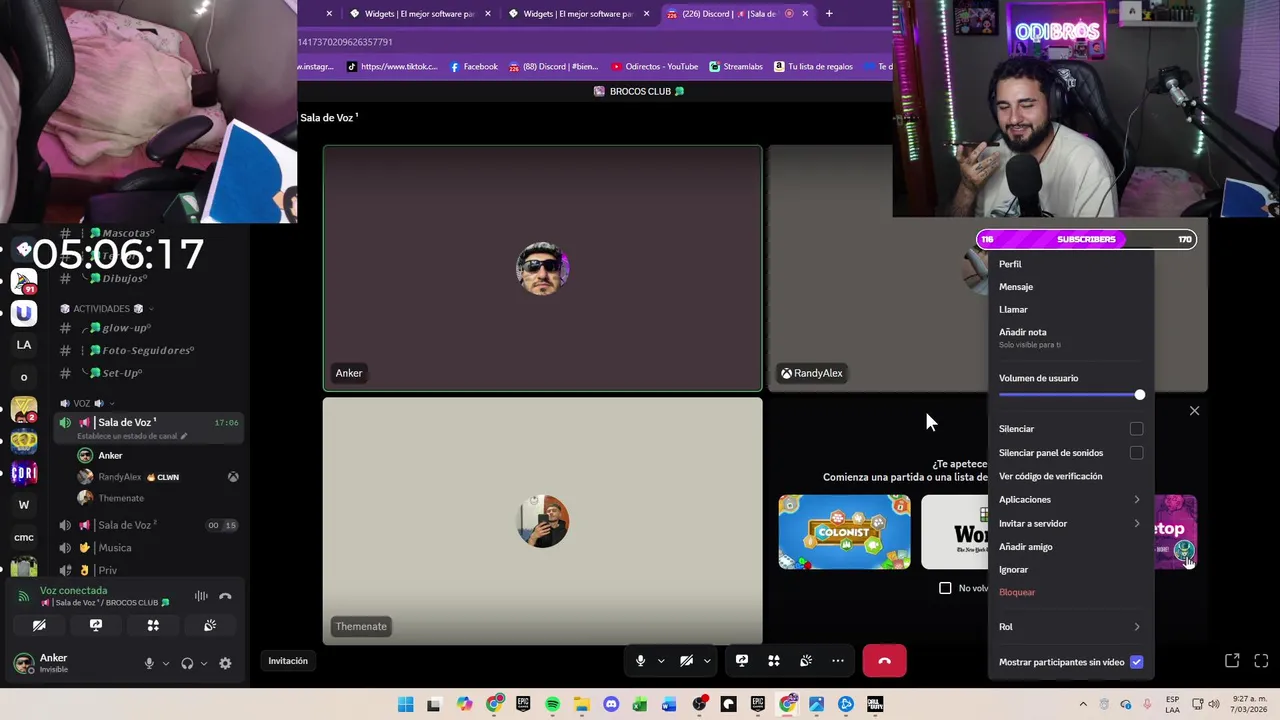Viewport: 1280px width, 720px height.
Task: Open the CDRI server icon
Action: 24,473
